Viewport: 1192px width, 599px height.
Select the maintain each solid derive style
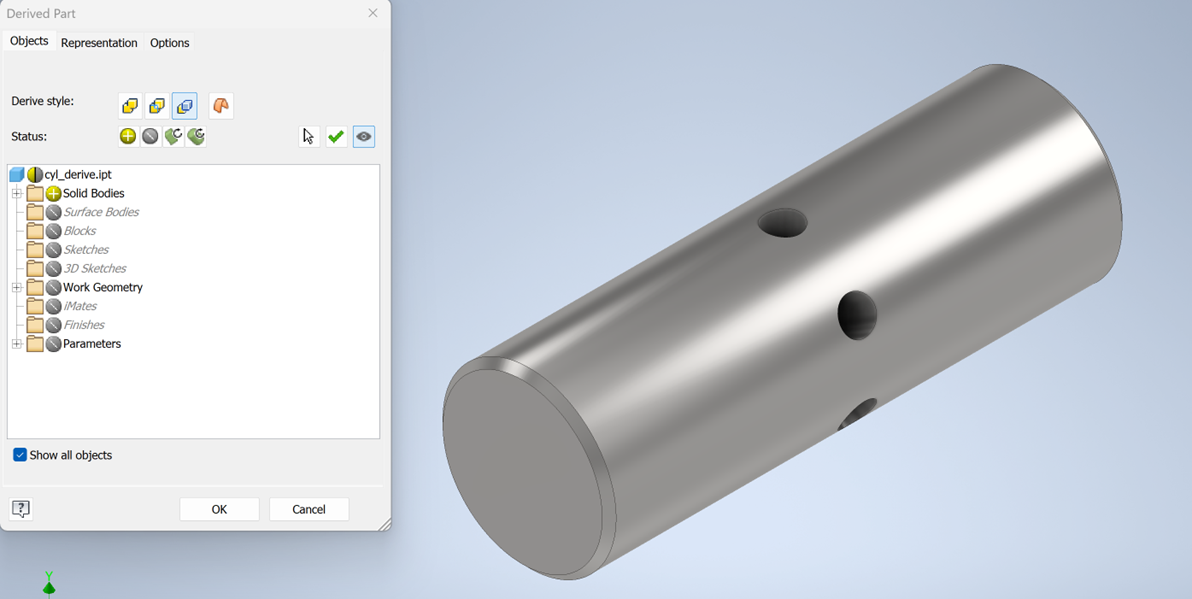point(185,106)
